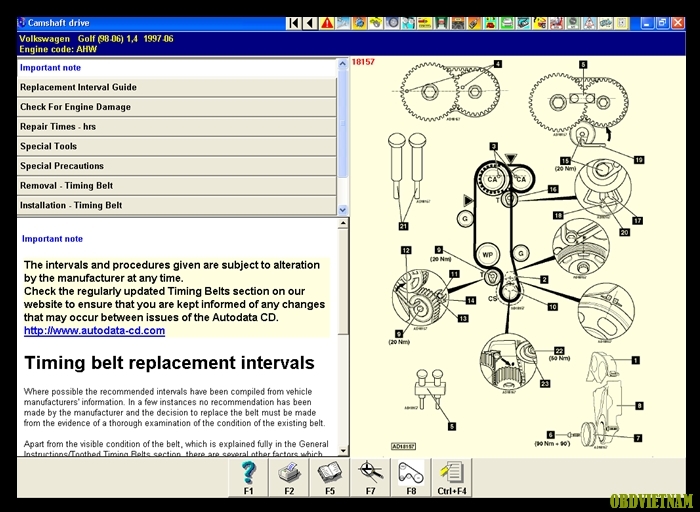Click the last pale yellow toolbar icon
The height and width of the screenshot is (512, 700).
pos(622,23)
